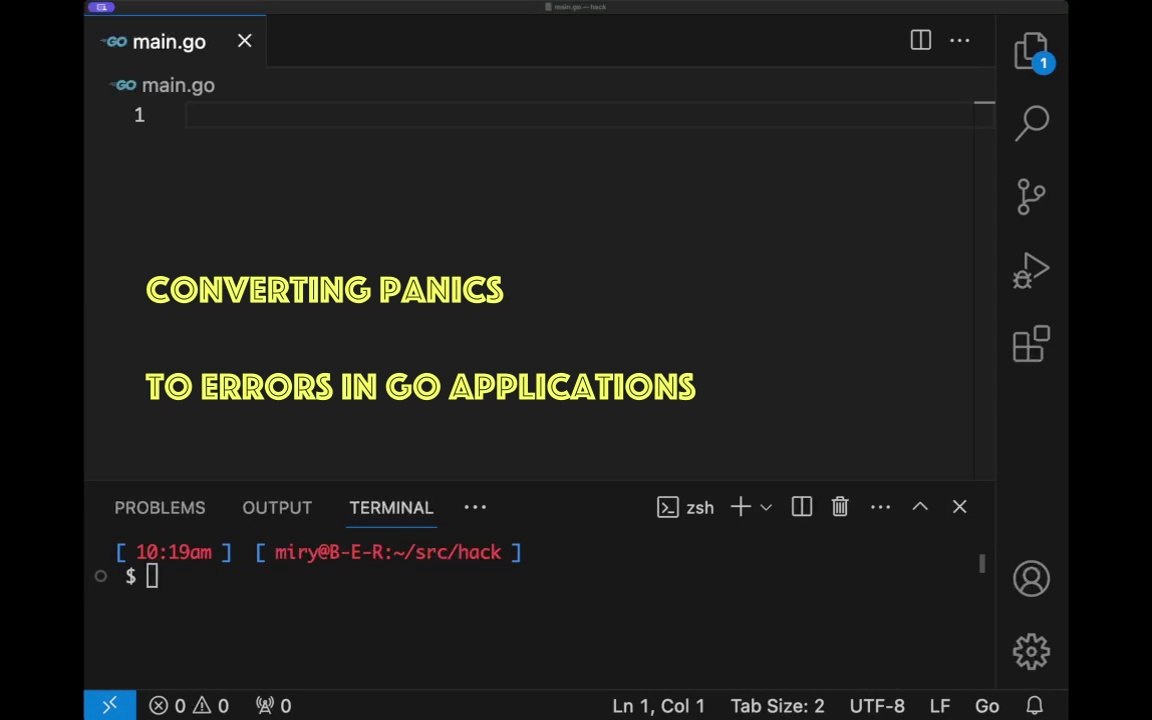Click miry@B-E-R:~/src/hack prompt text

point(388,552)
